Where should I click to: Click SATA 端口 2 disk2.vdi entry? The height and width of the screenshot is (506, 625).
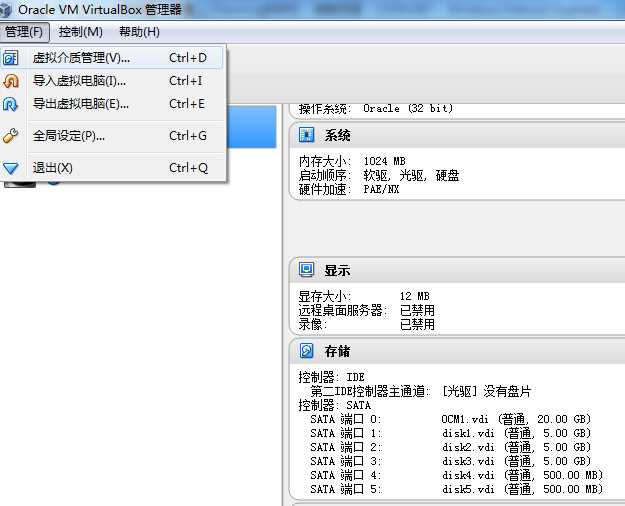[x=450, y=447]
